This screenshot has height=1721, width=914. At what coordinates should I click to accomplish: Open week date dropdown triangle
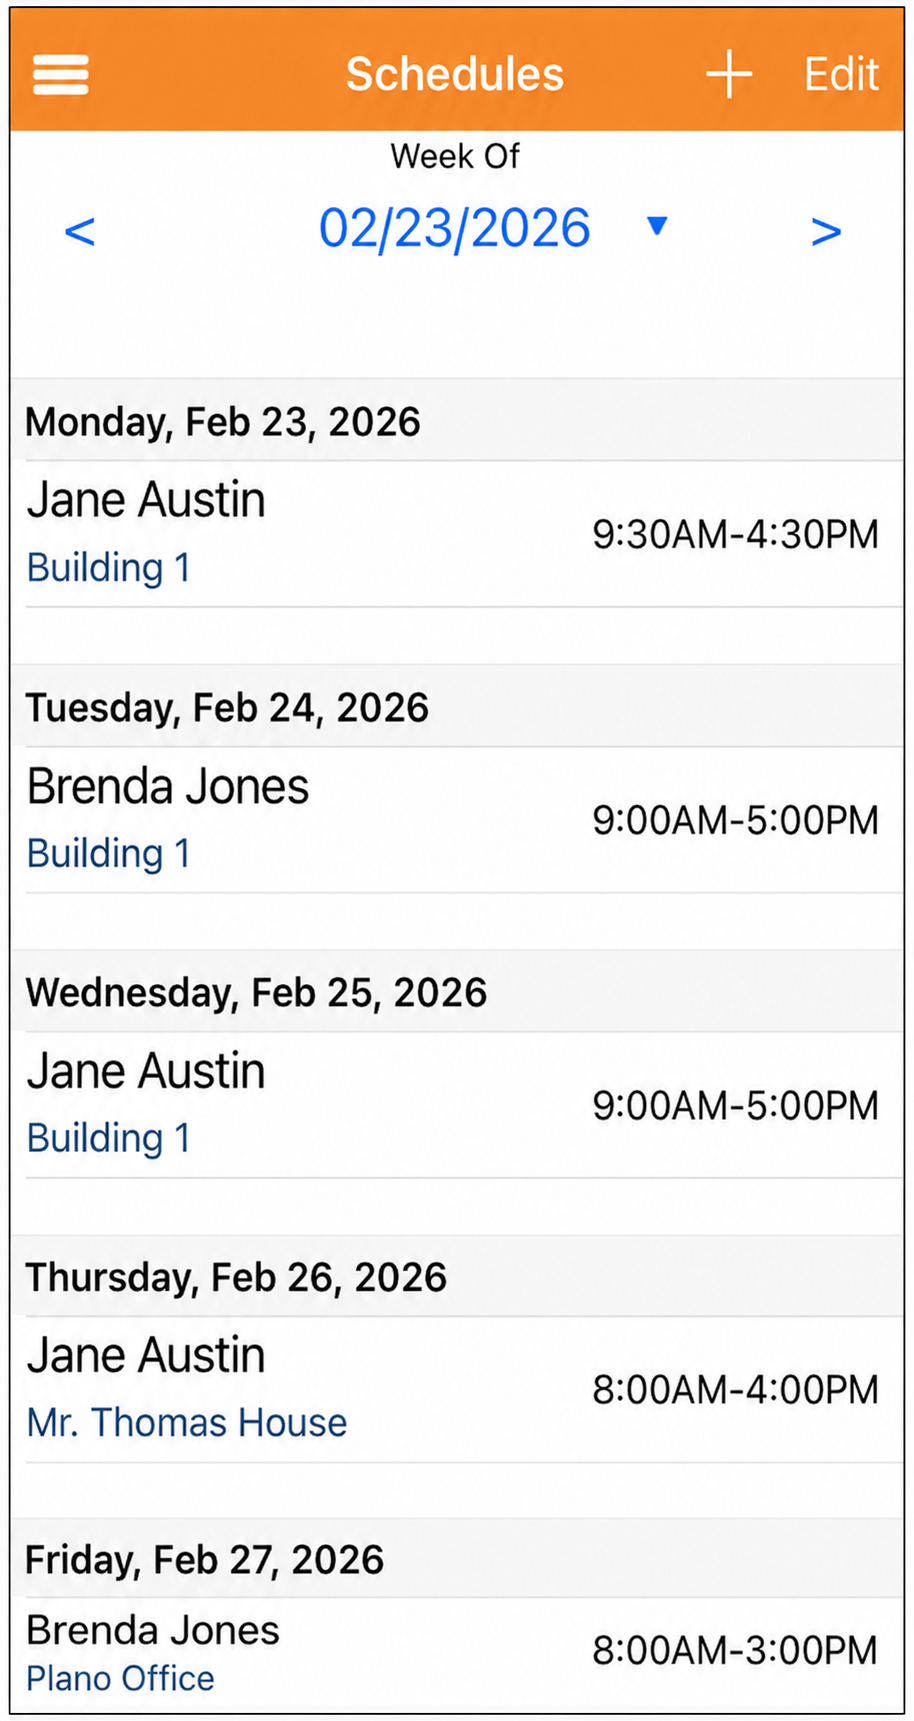click(657, 226)
